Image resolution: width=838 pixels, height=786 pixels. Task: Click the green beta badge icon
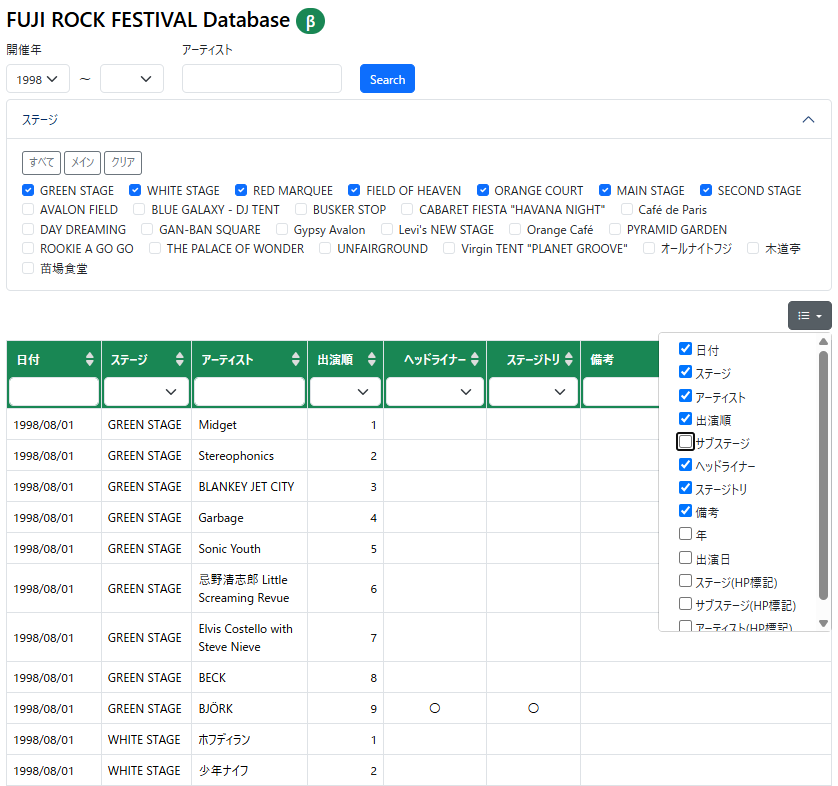pyautogui.click(x=310, y=21)
